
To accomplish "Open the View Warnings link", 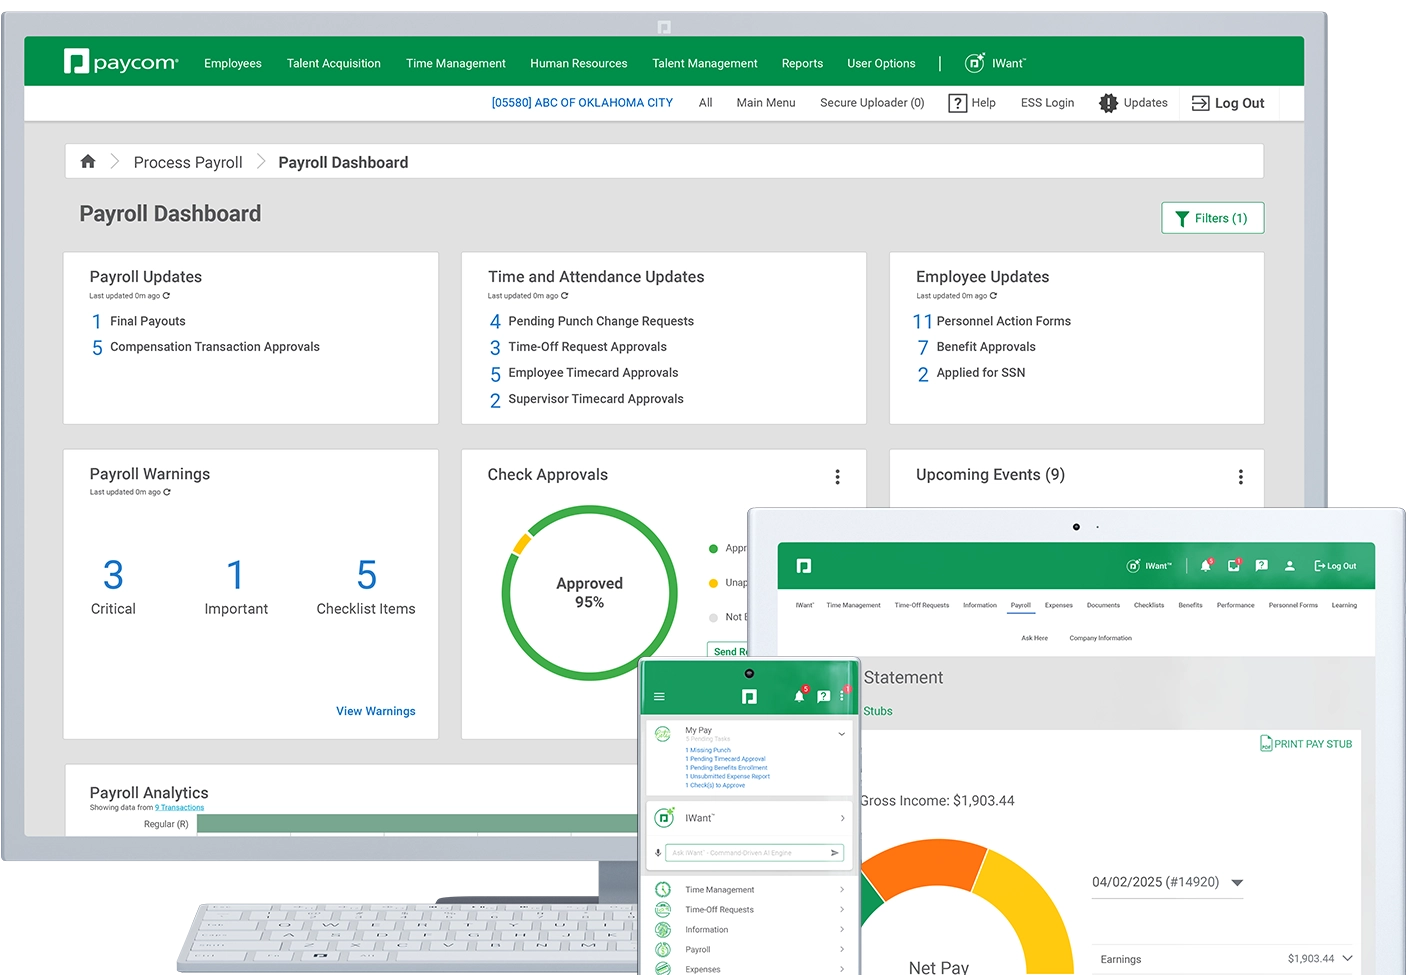I will coord(375,711).
